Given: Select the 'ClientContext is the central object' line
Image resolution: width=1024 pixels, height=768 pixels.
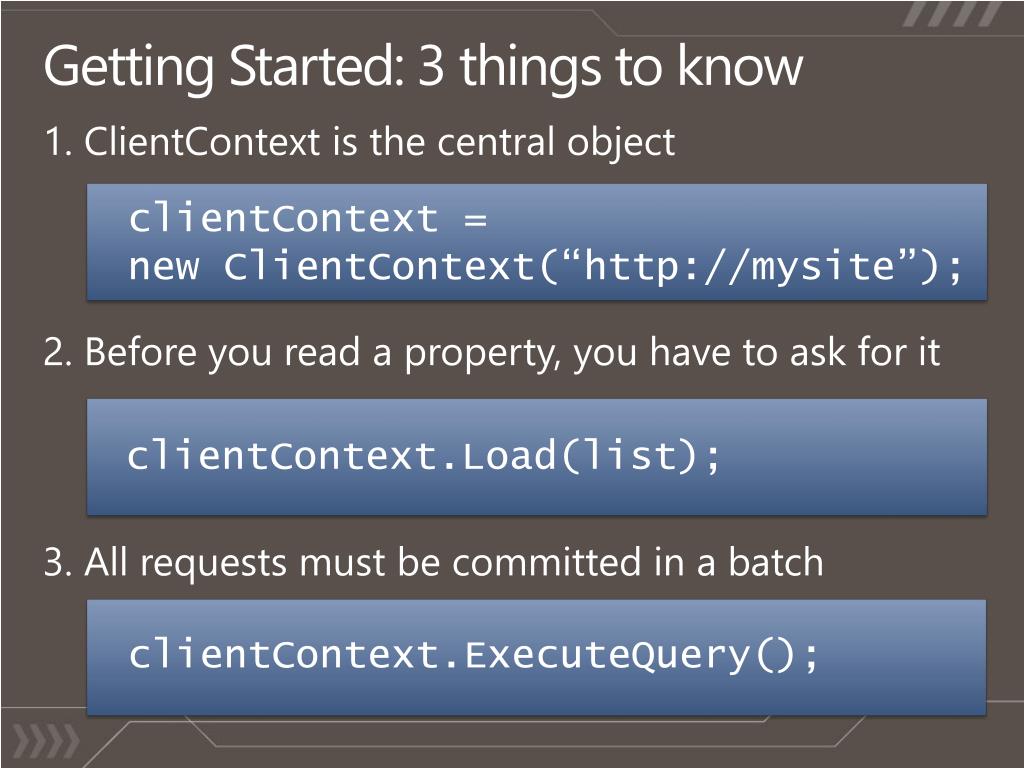Looking at the screenshot, I should tap(379, 142).
